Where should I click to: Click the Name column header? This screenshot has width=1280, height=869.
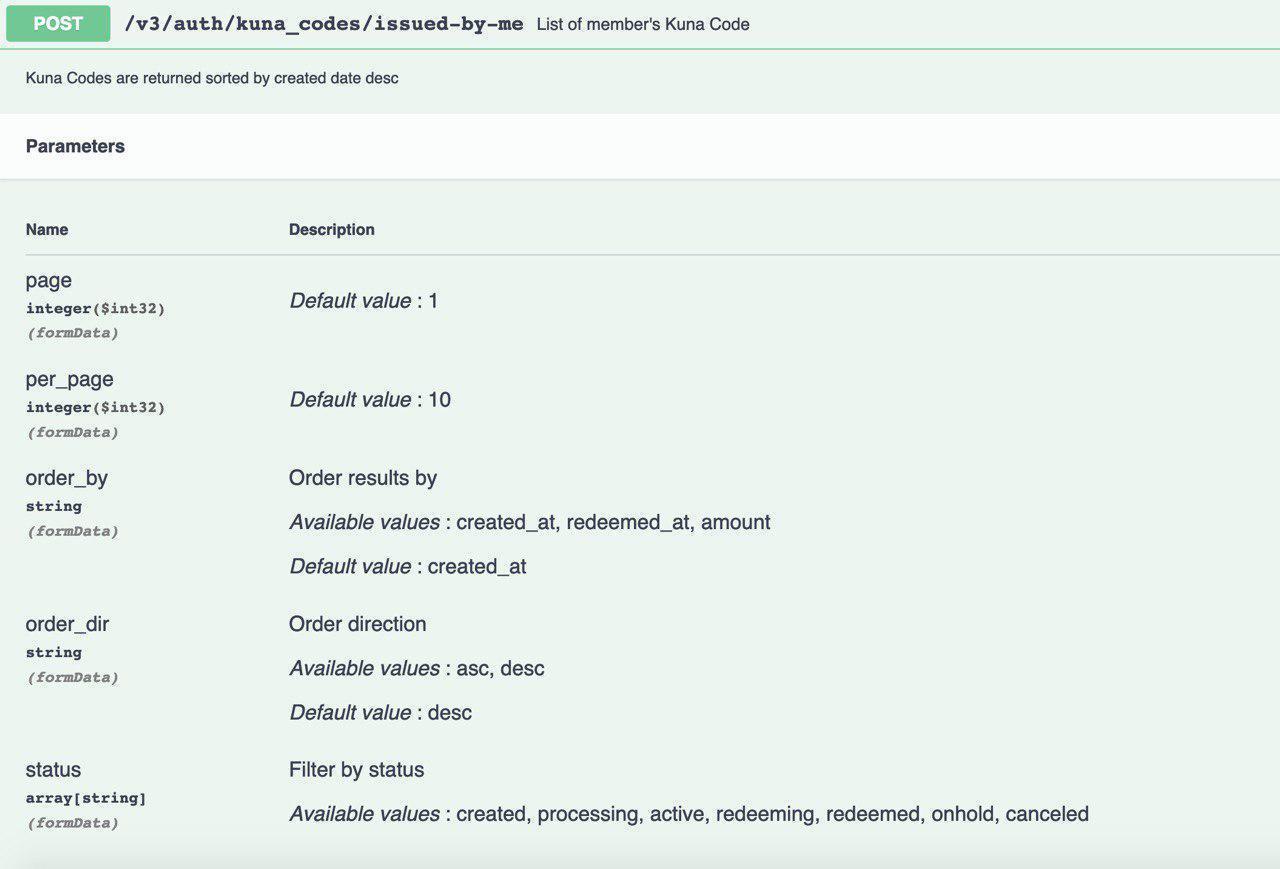[47, 229]
